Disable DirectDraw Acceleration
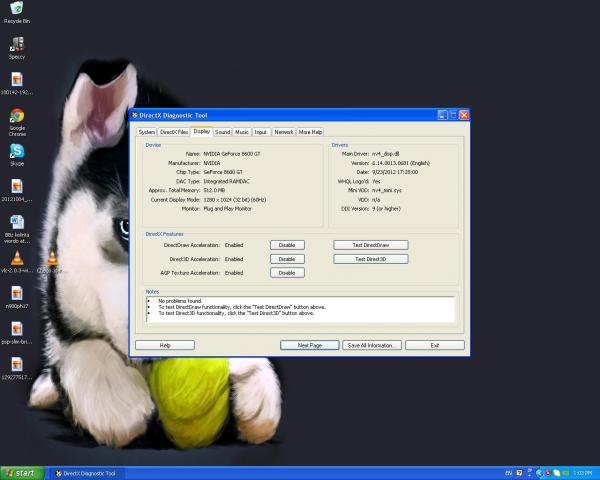Image resolution: width=600 pixels, height=480 pixels. click(x=287, y=244)
